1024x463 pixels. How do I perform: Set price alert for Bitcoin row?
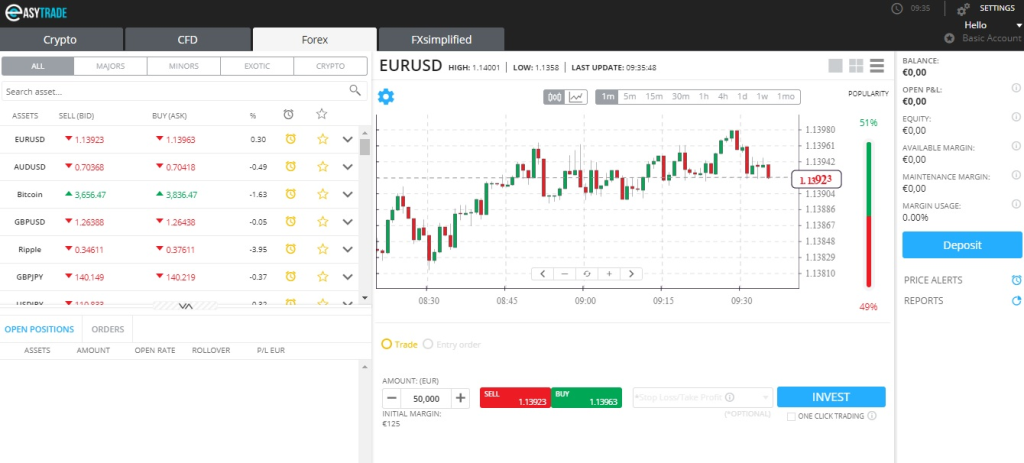[x=291, y=194]
